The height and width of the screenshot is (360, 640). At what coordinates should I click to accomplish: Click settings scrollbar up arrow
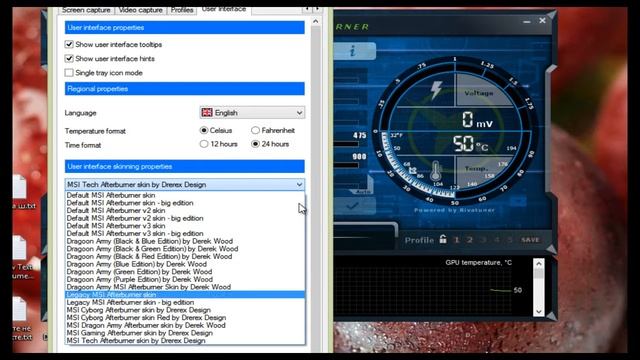[x=316, y=21]
